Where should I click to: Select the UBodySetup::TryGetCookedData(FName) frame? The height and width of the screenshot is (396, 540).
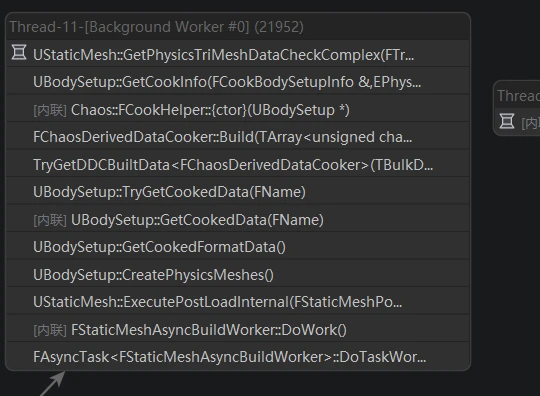238,192
